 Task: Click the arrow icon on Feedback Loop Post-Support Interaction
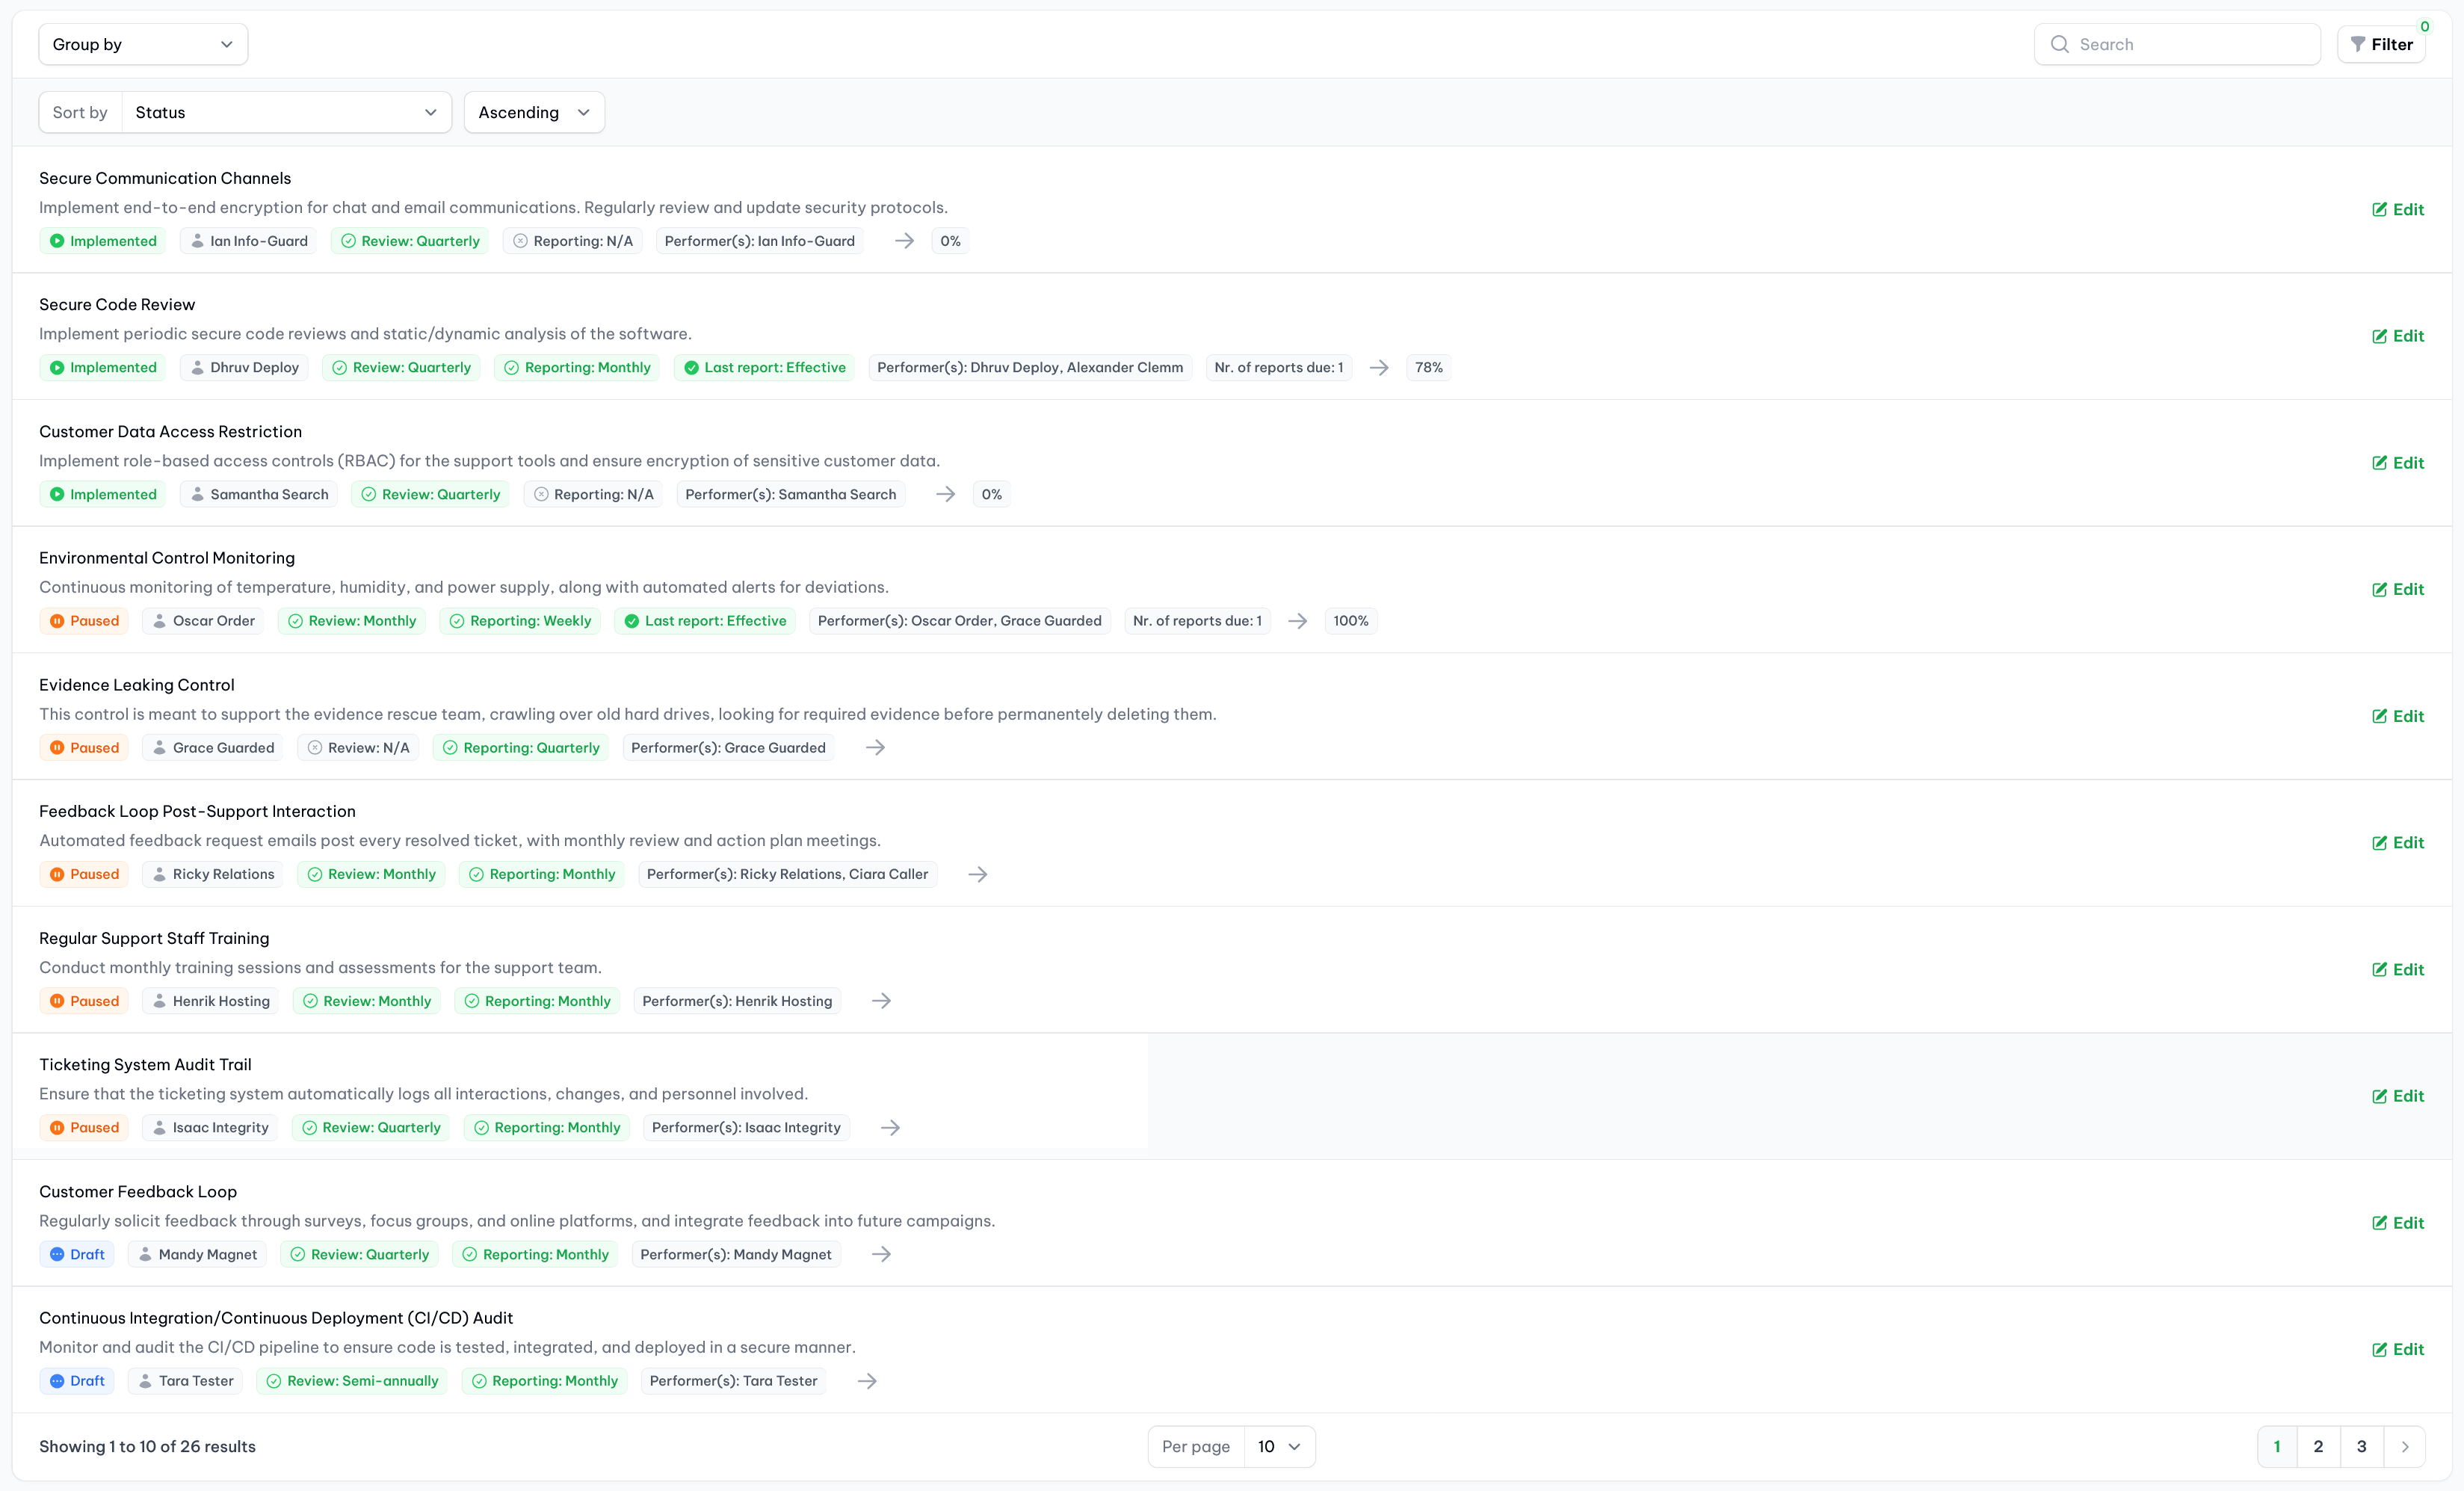(977, 873)
